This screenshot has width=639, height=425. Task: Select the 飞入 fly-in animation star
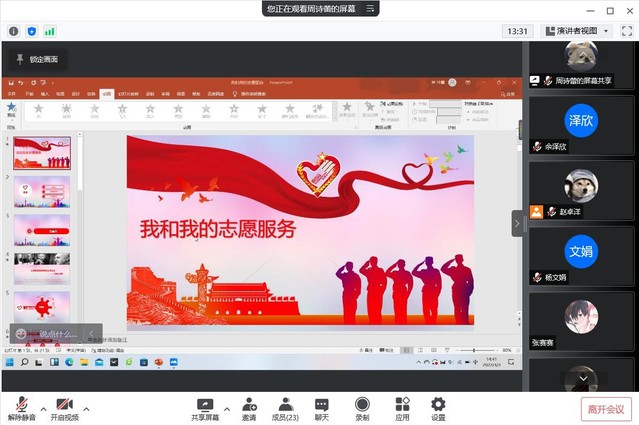click(x=122, y=111)
